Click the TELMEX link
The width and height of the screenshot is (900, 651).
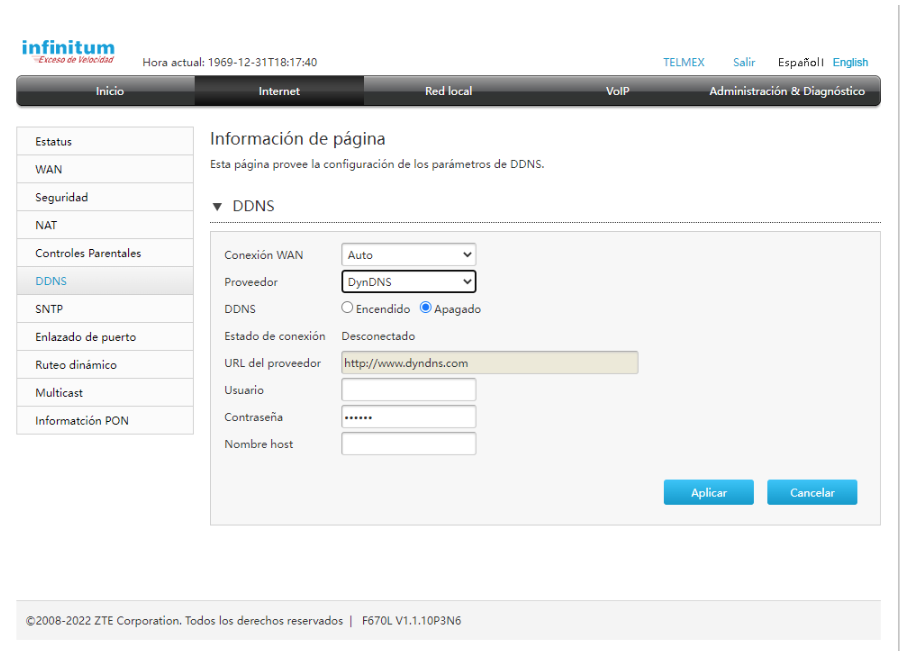click(x=683, y=62)
